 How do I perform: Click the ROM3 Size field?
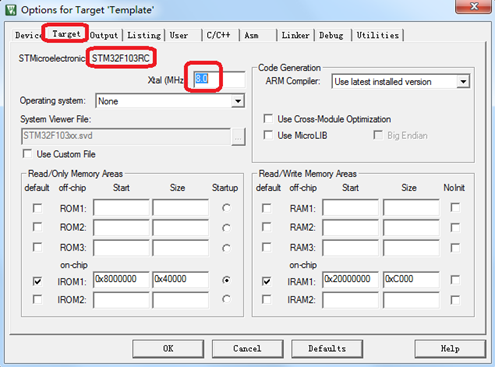click(x=181, y=248)
